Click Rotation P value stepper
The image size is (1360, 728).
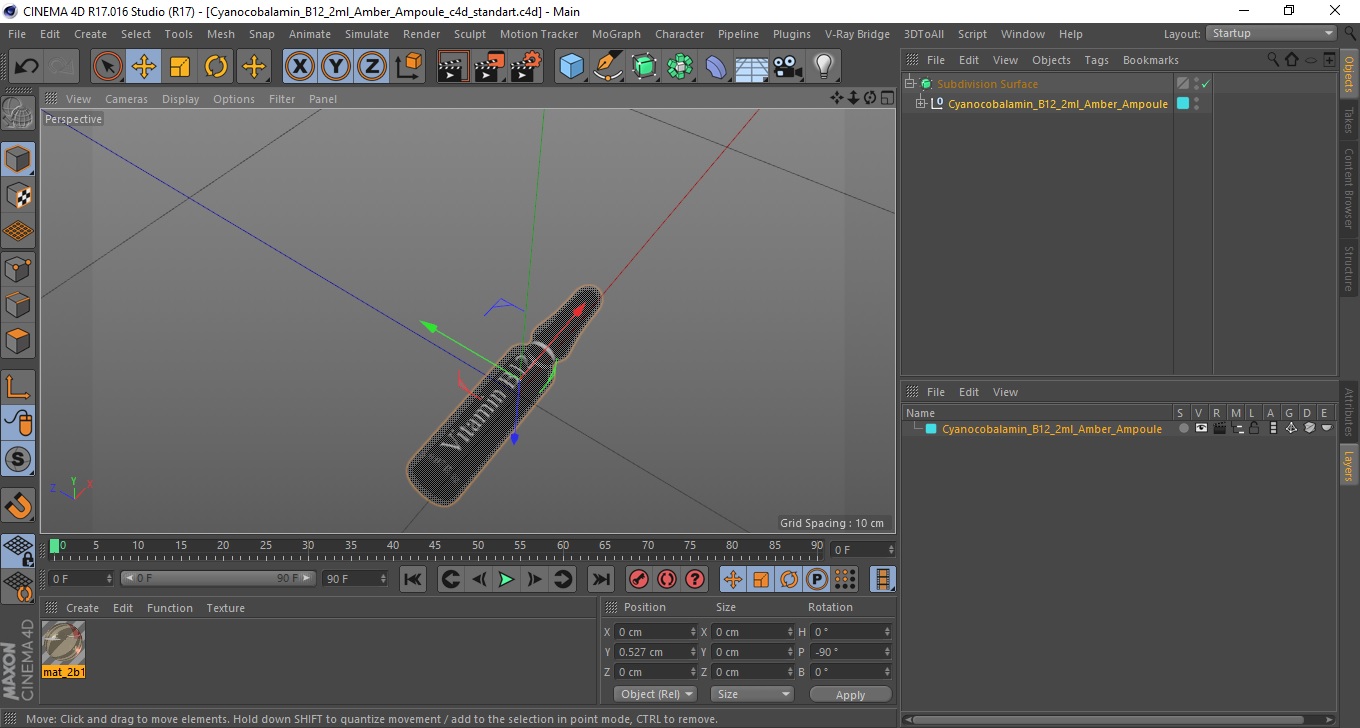click(887, 652)
